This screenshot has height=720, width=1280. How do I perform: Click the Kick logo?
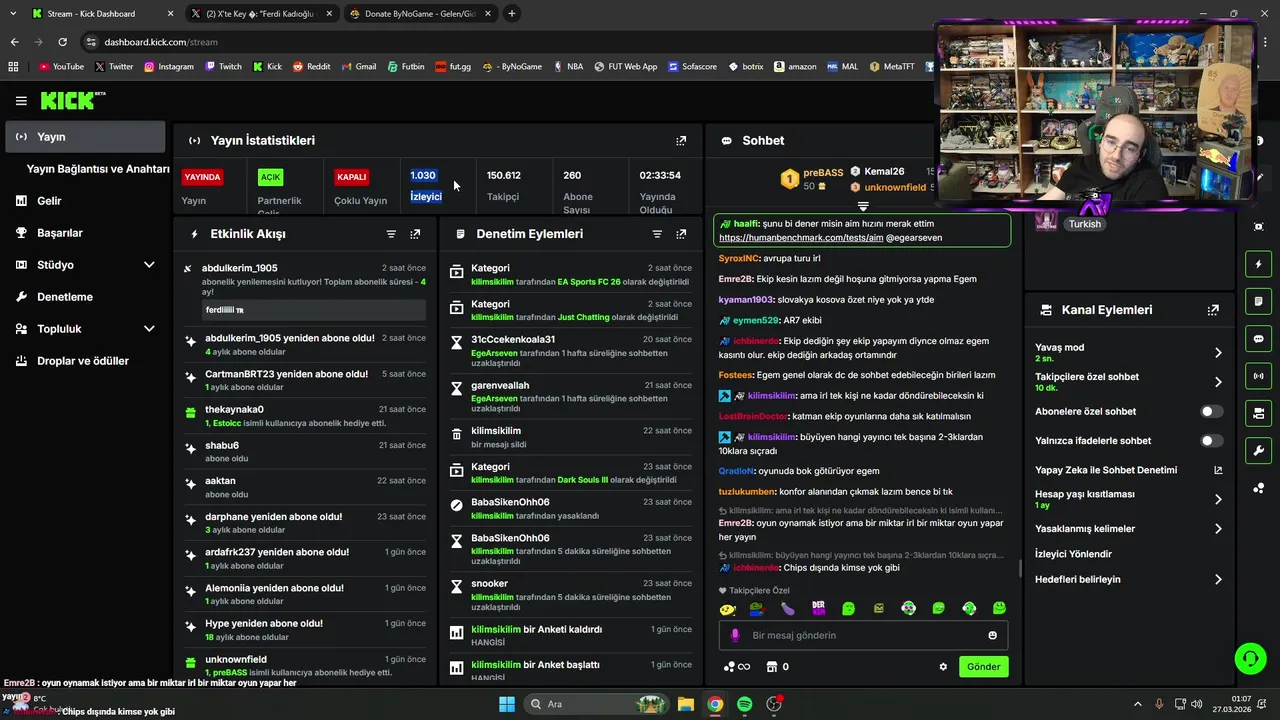(x=72, y=100)
